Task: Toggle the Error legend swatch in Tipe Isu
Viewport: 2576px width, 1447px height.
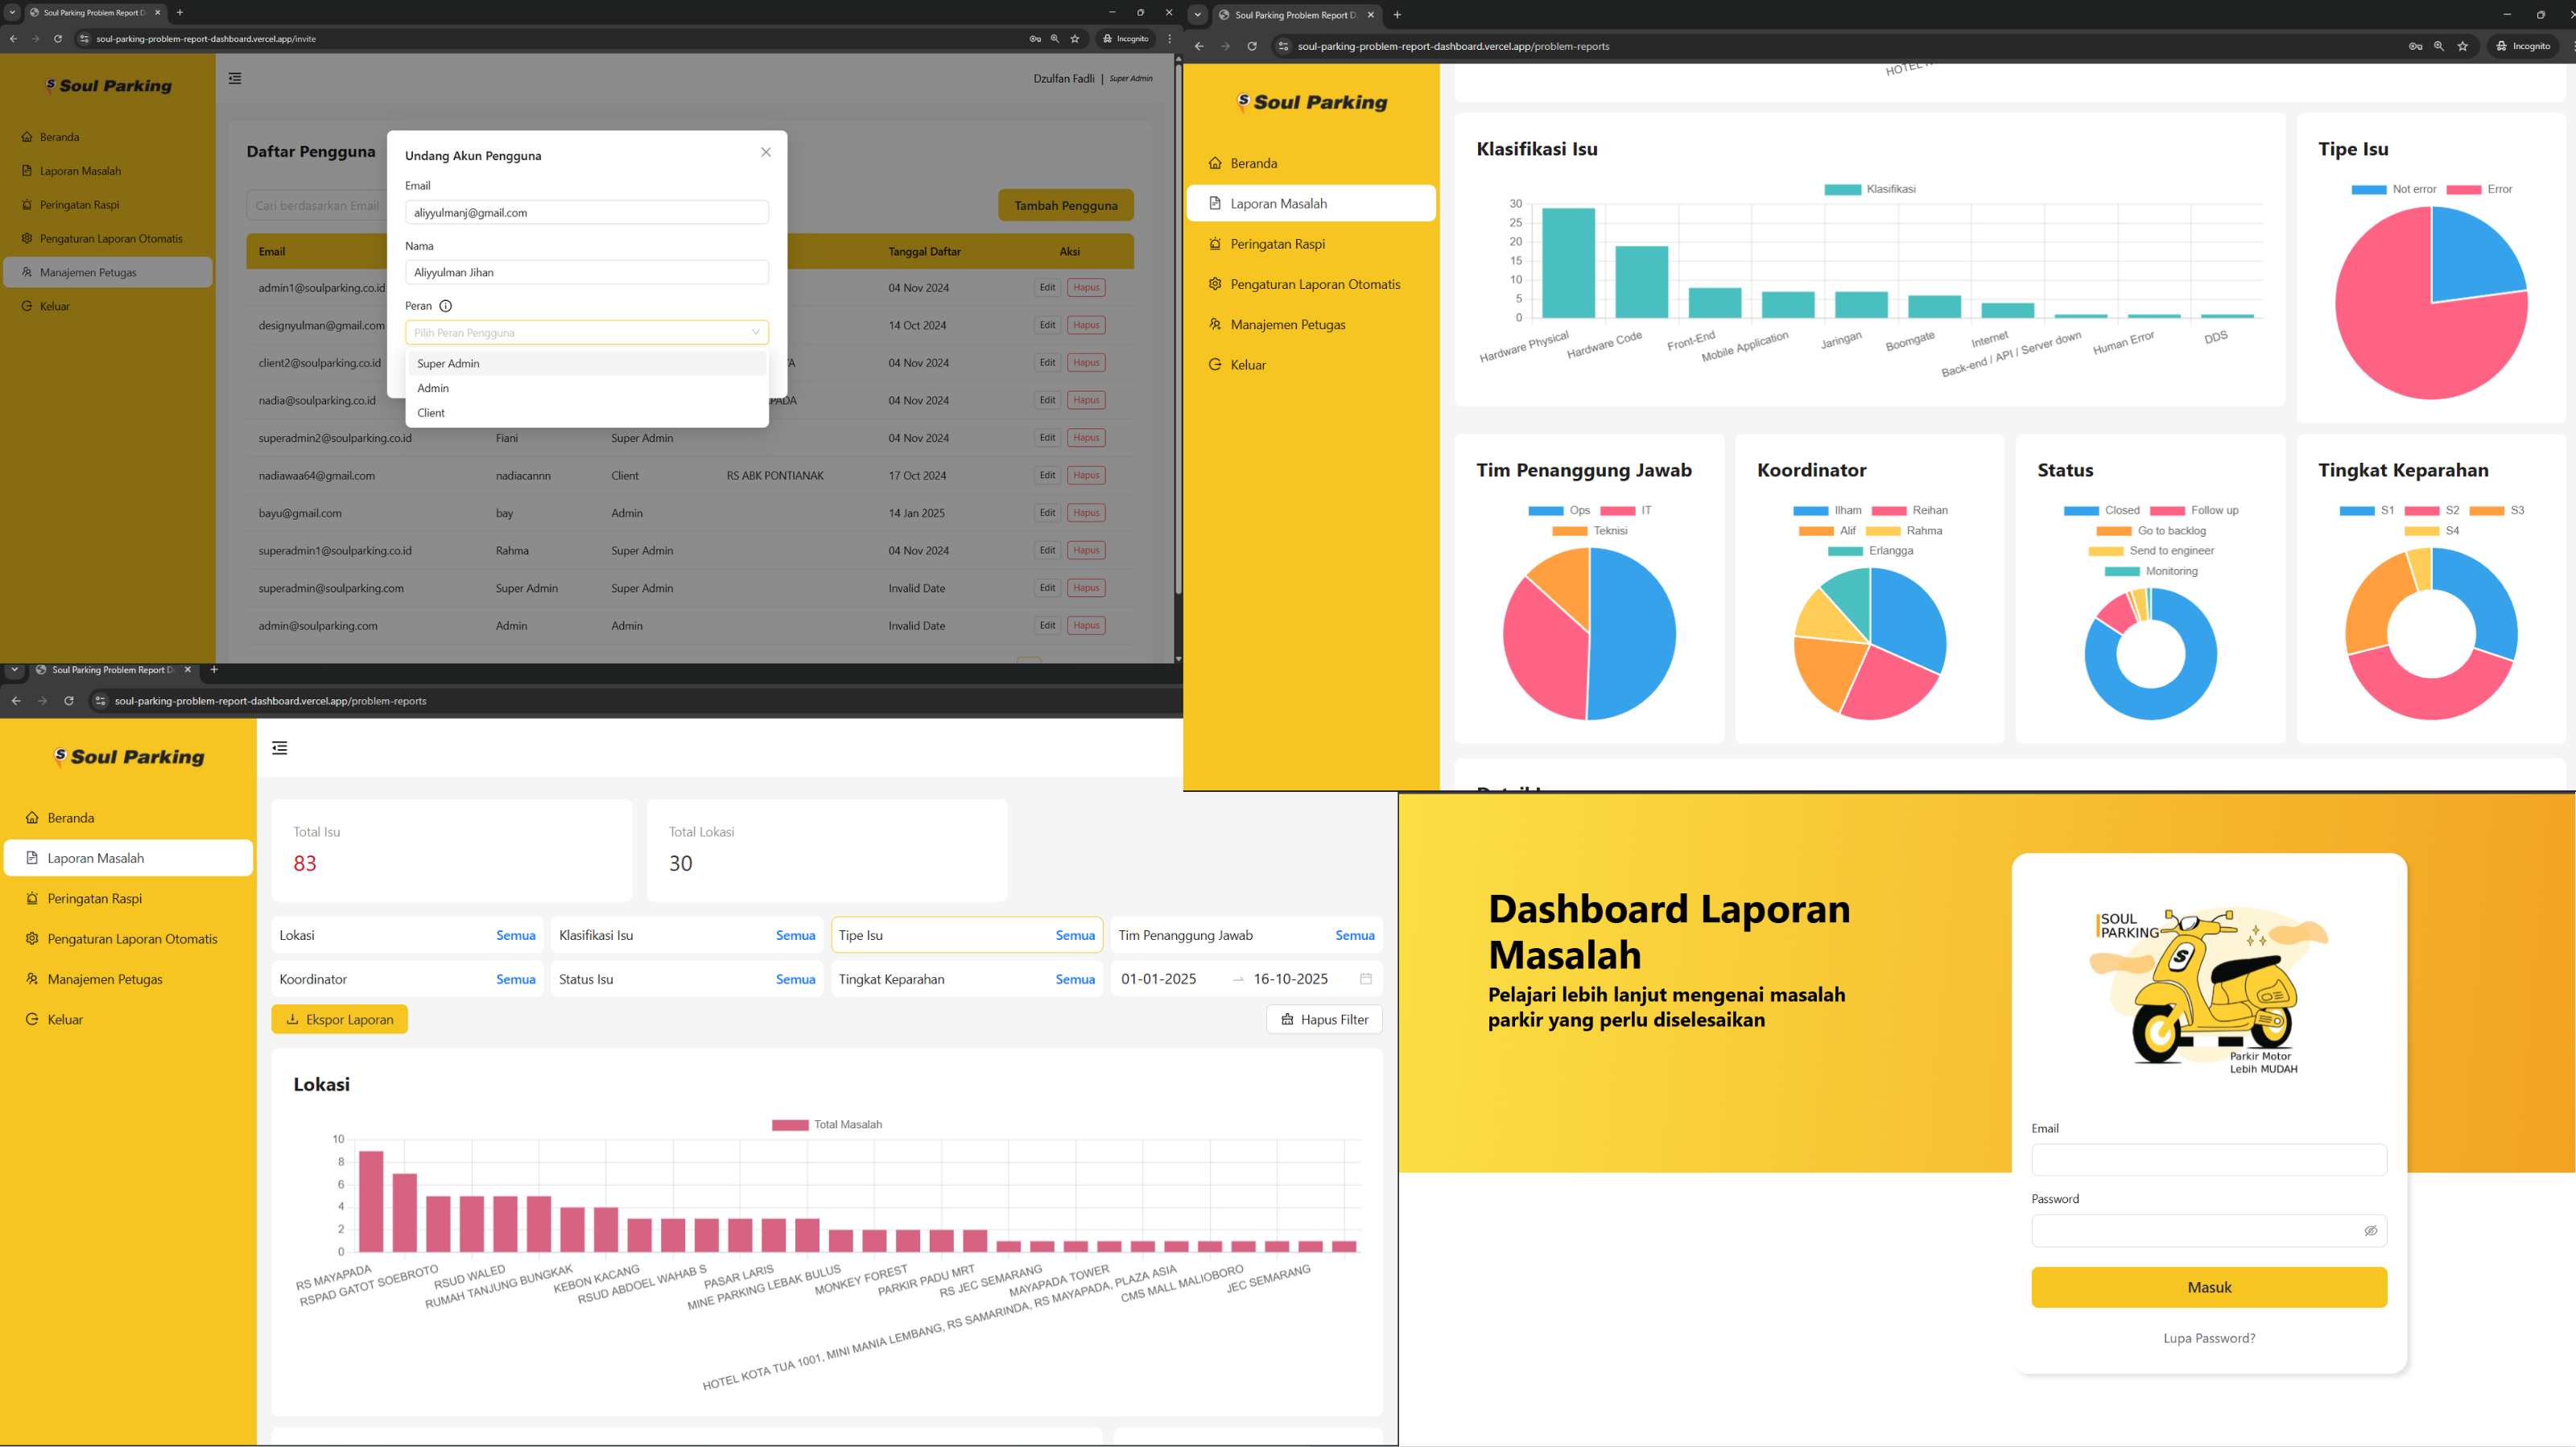Action: point(2464,189)
